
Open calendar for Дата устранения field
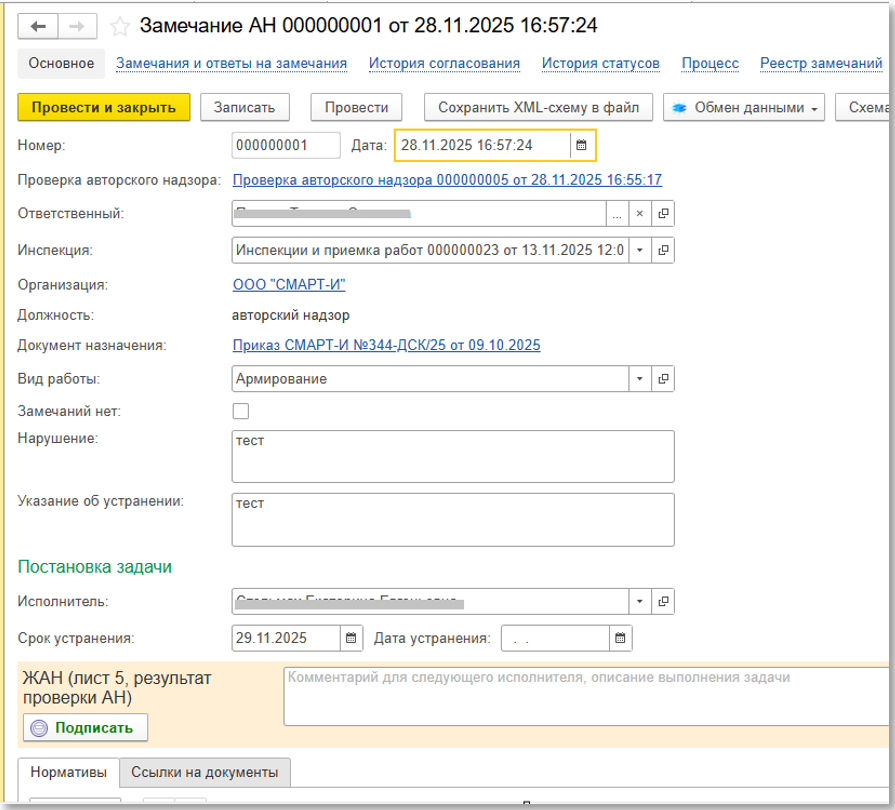click(x=620, y=638)
